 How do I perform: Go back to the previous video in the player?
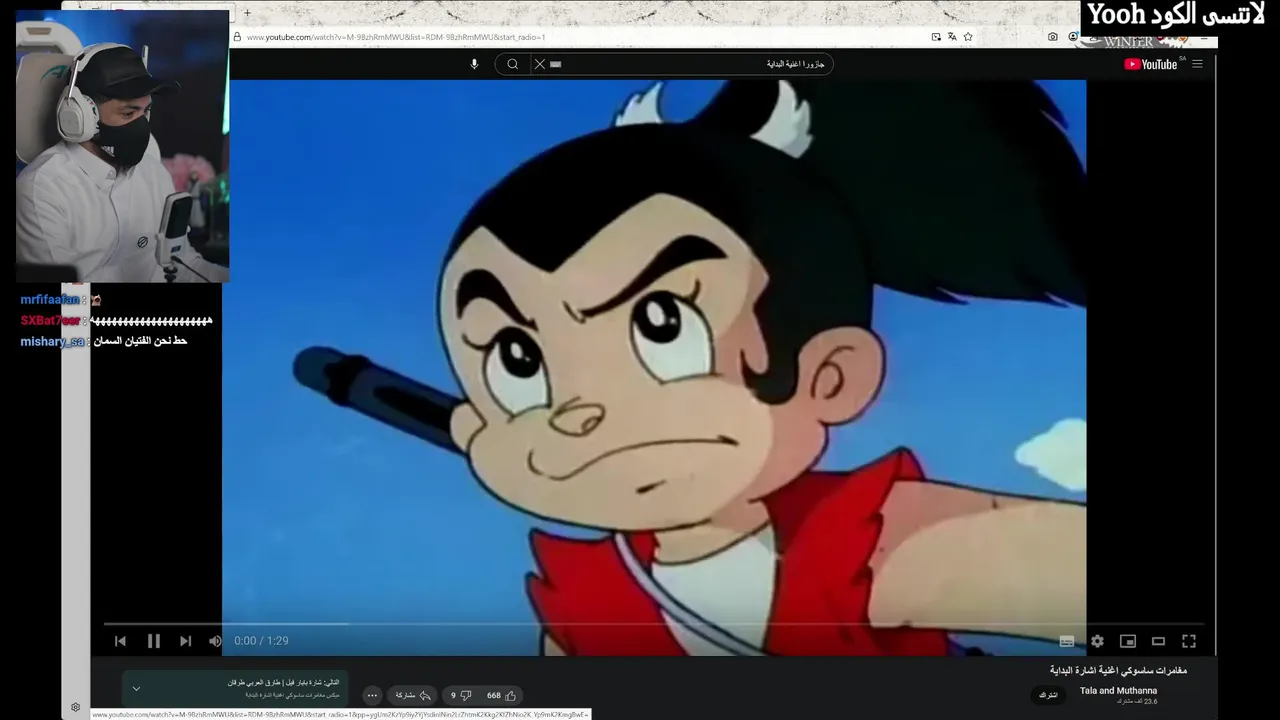coord(120,641)
